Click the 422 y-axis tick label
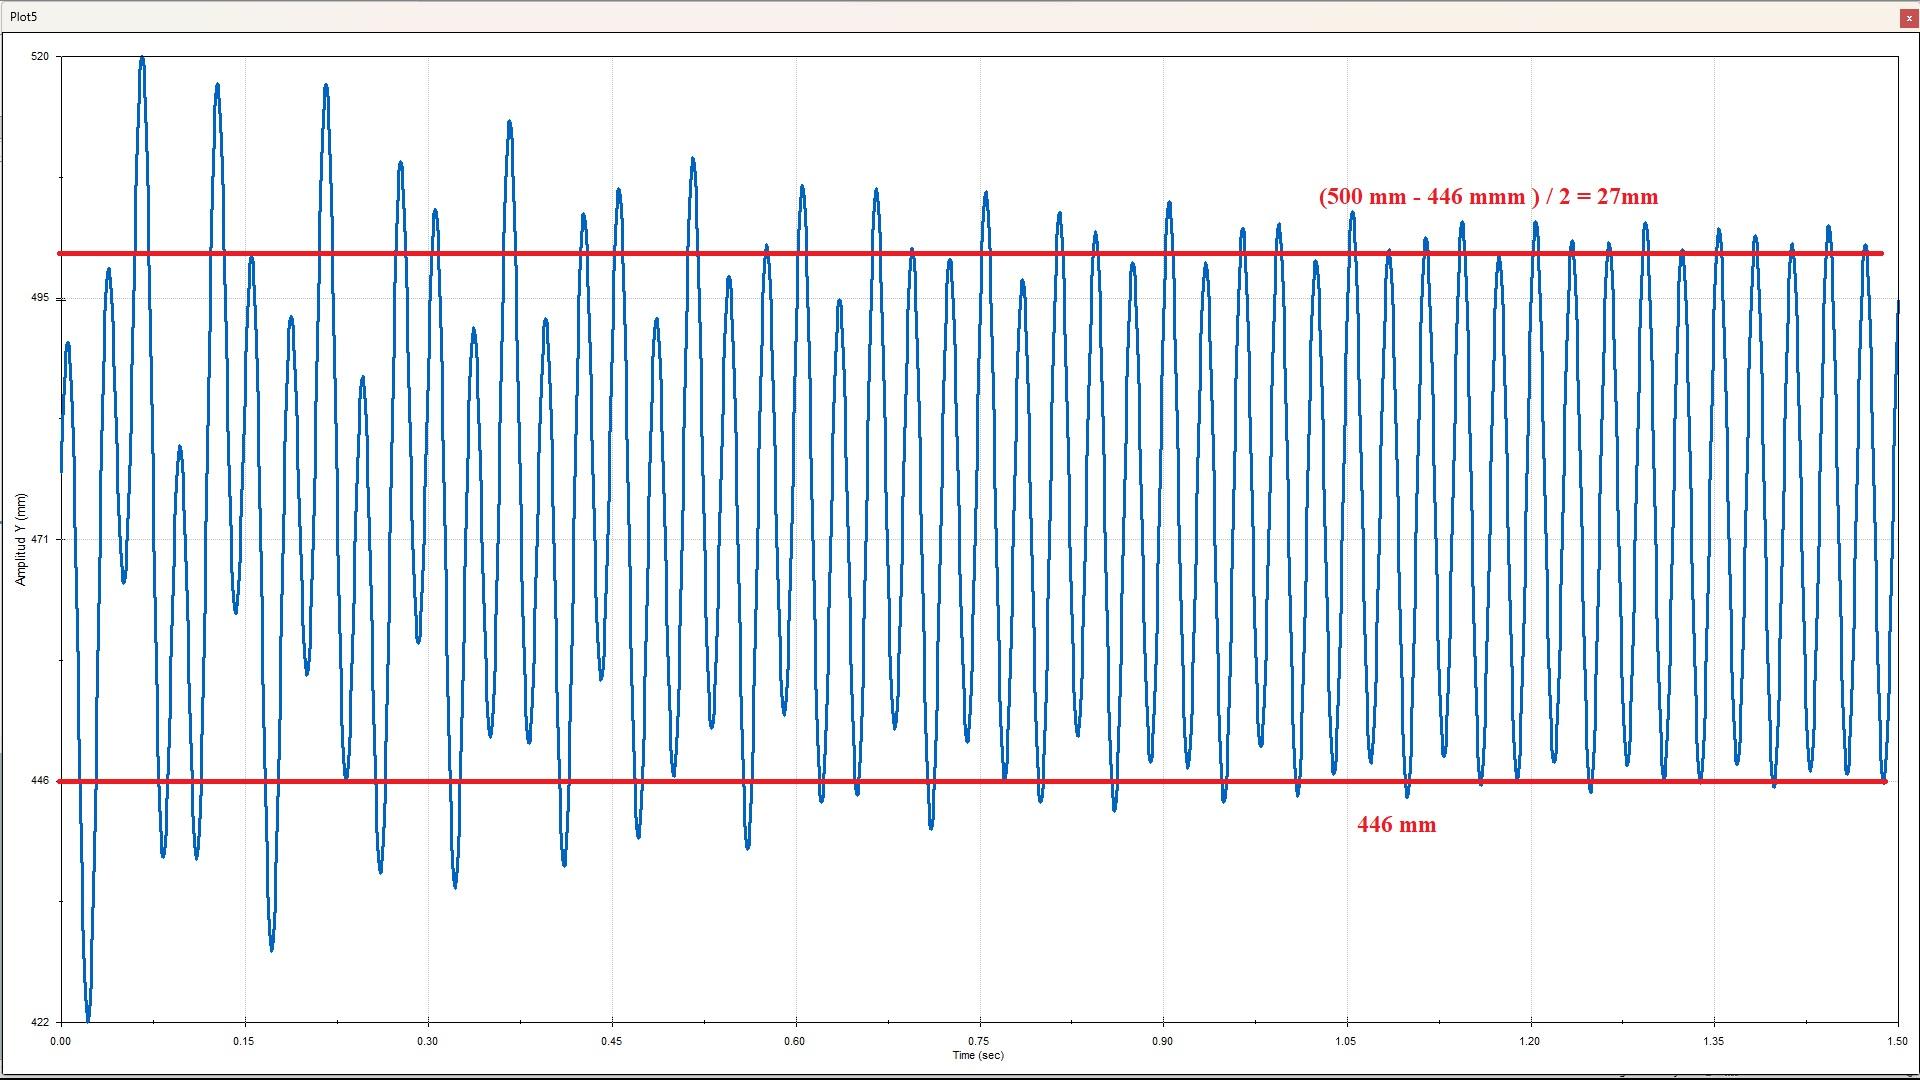Image resolution: width=1920 pixels, height=1080 pixels. pos(40,1022)
